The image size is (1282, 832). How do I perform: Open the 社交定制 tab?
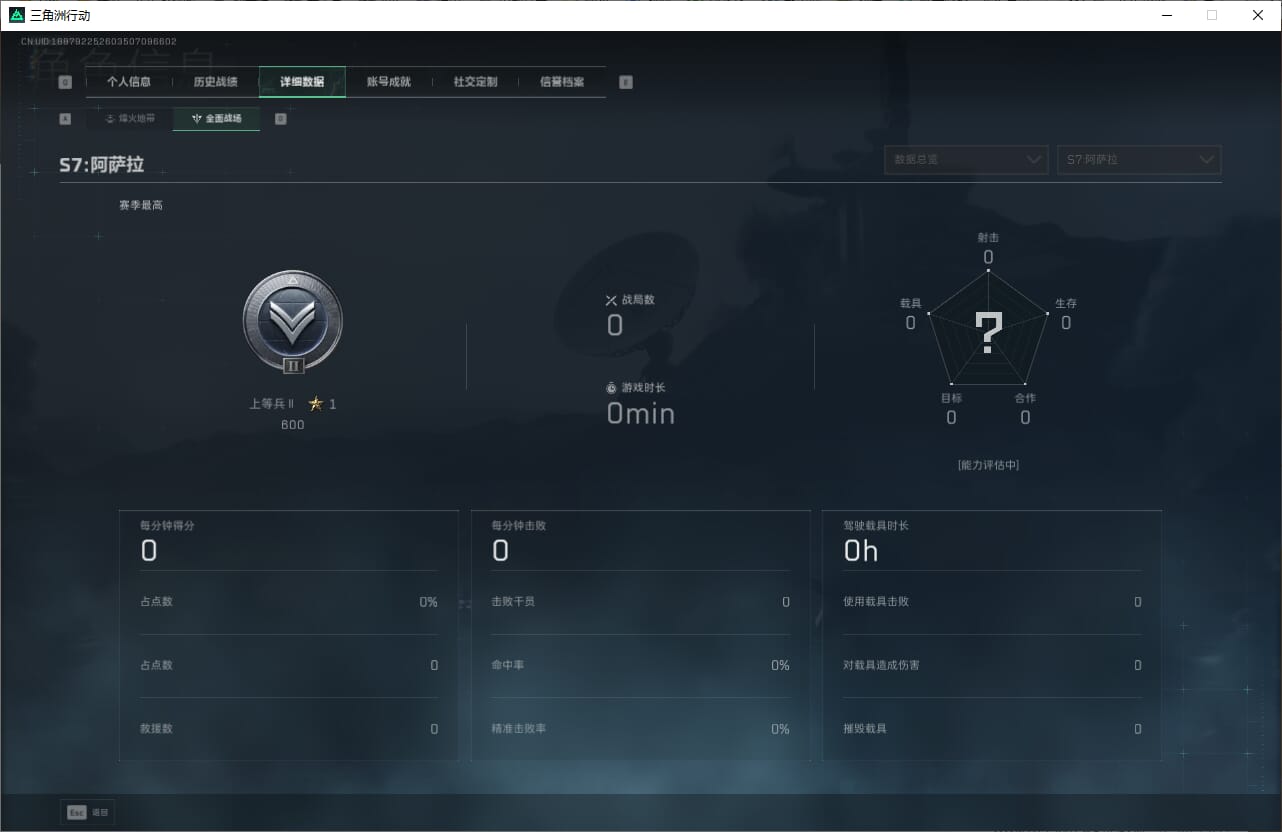coord(475,82)
